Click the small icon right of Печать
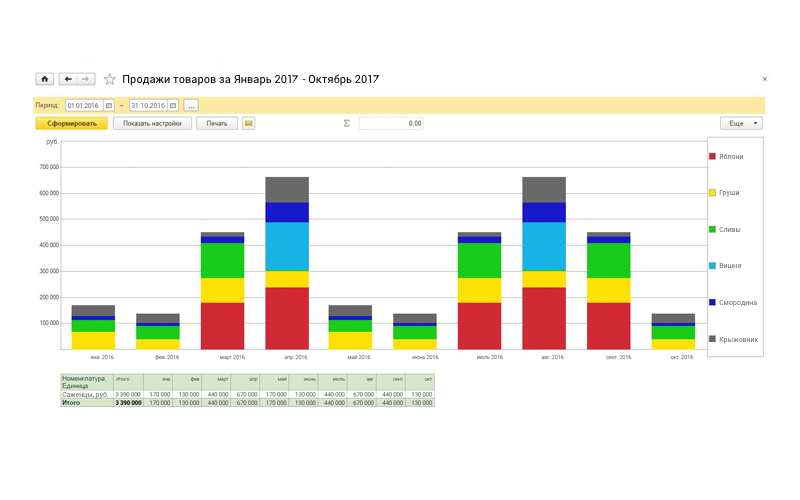 pos(248,124)
